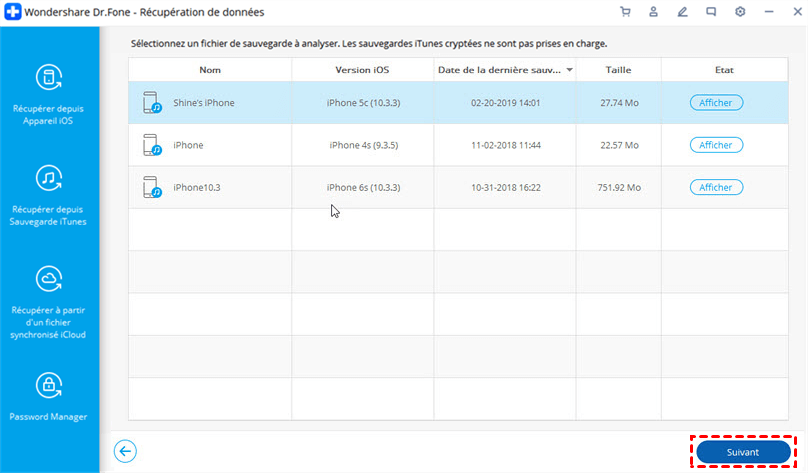Click size 27.74 Mo
808x473 pixels.
[619, 103]
